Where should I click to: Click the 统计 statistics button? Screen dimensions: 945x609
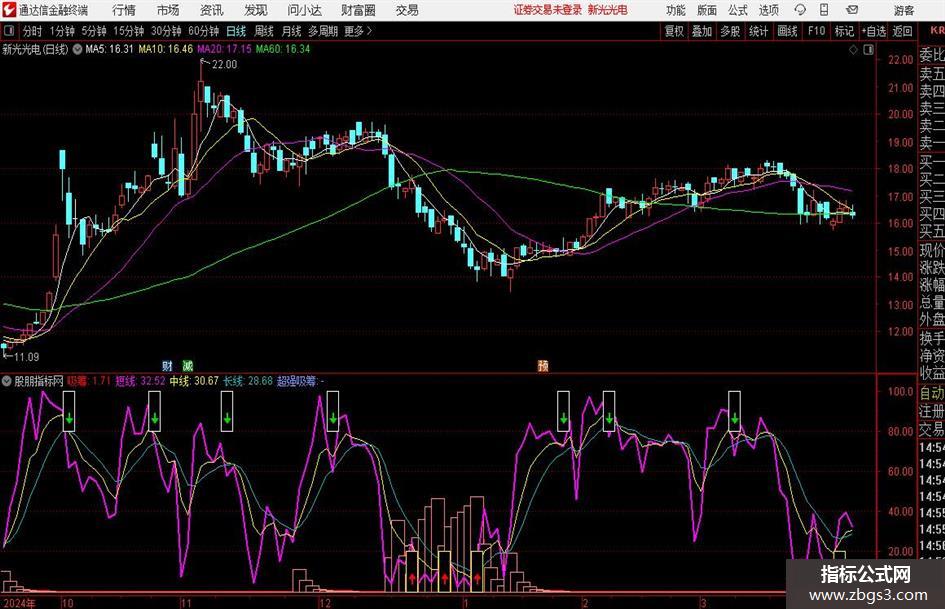pyautogui.click(x=758, y=31)
